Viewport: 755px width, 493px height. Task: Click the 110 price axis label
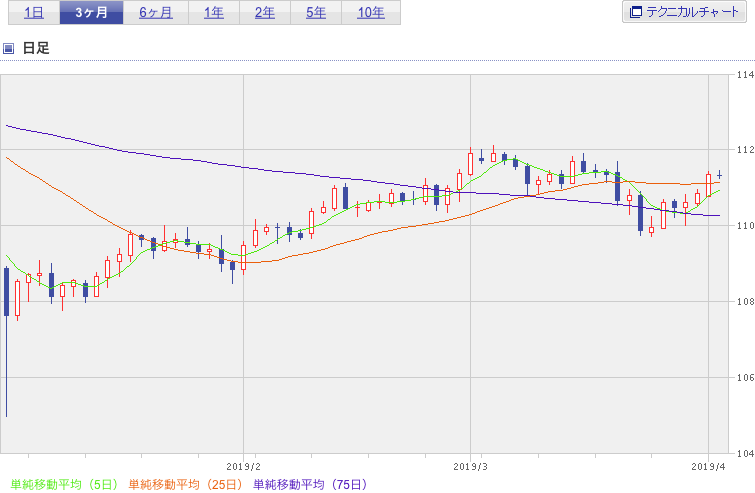click(746, 226)
